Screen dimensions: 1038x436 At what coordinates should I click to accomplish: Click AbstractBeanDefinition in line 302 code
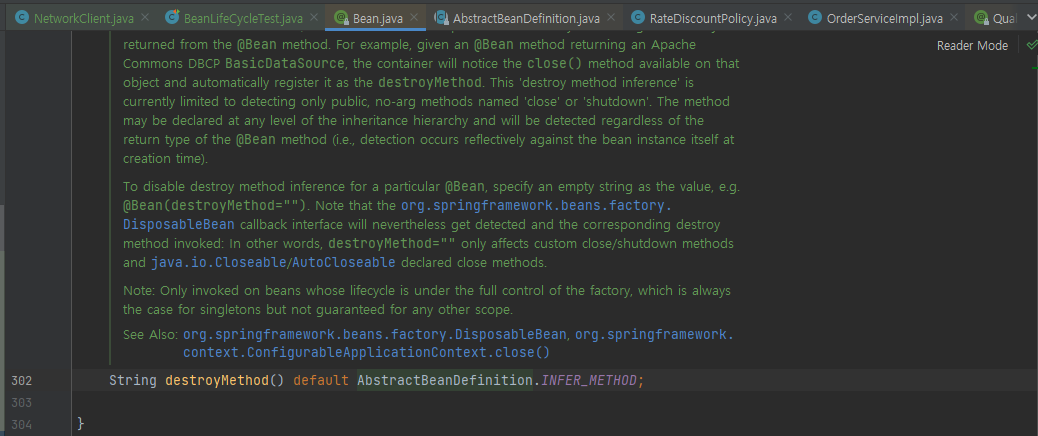click(445, 380)
